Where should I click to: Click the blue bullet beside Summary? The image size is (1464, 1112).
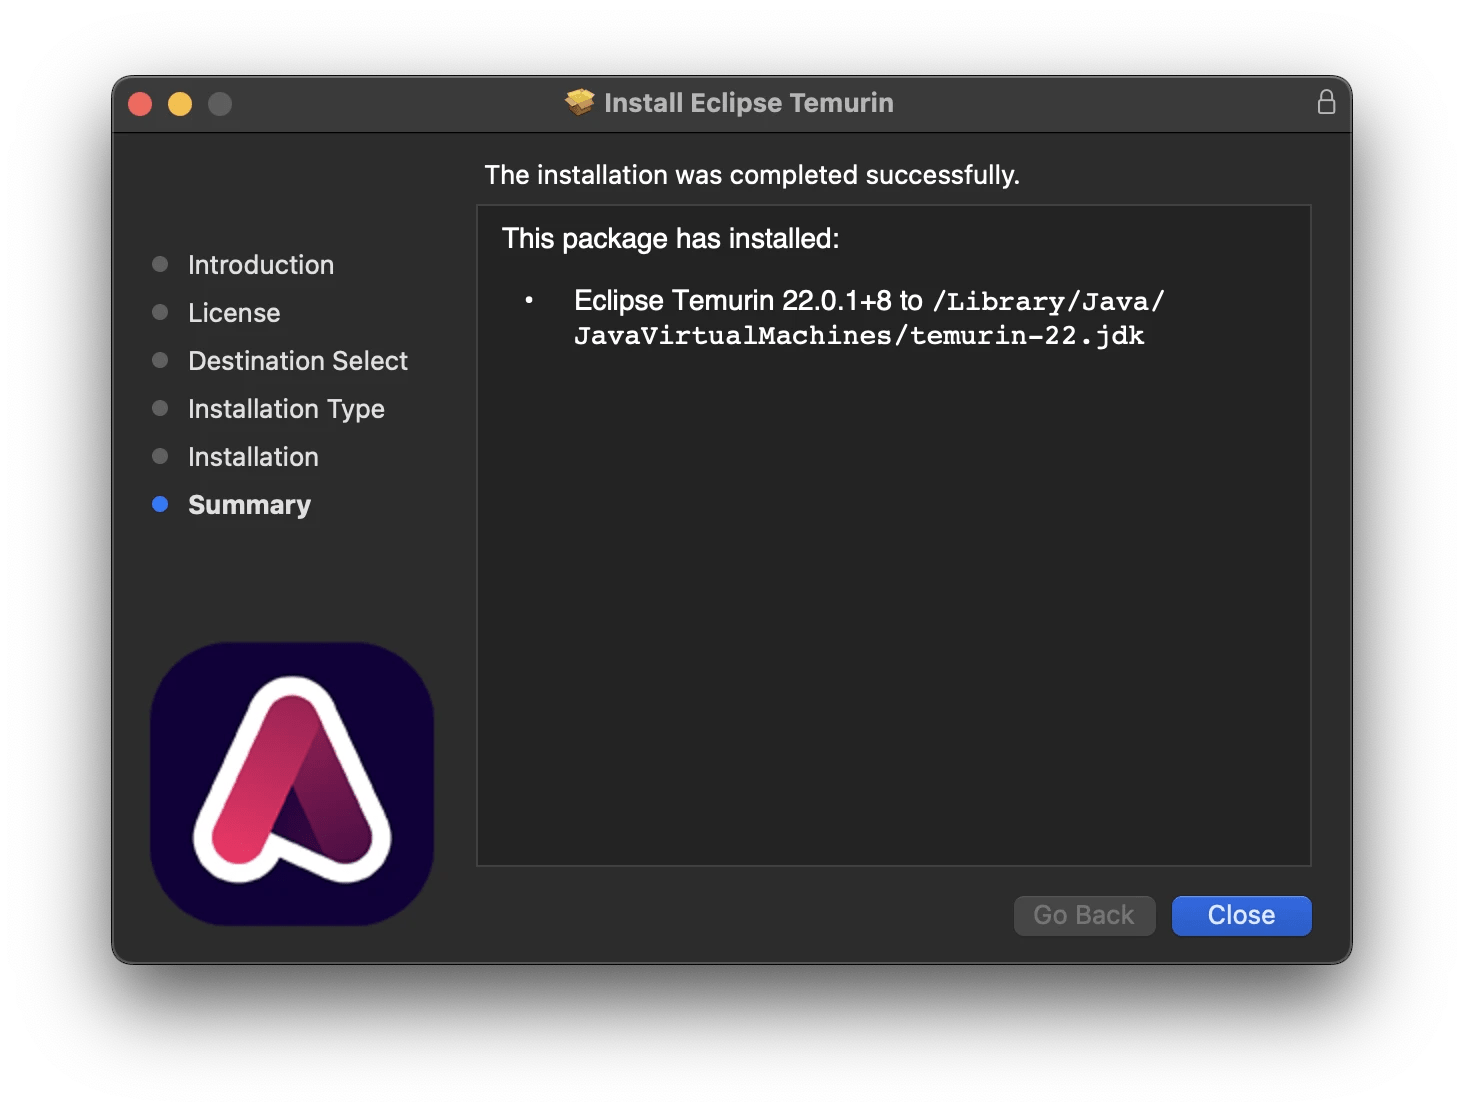coord(160,504)
